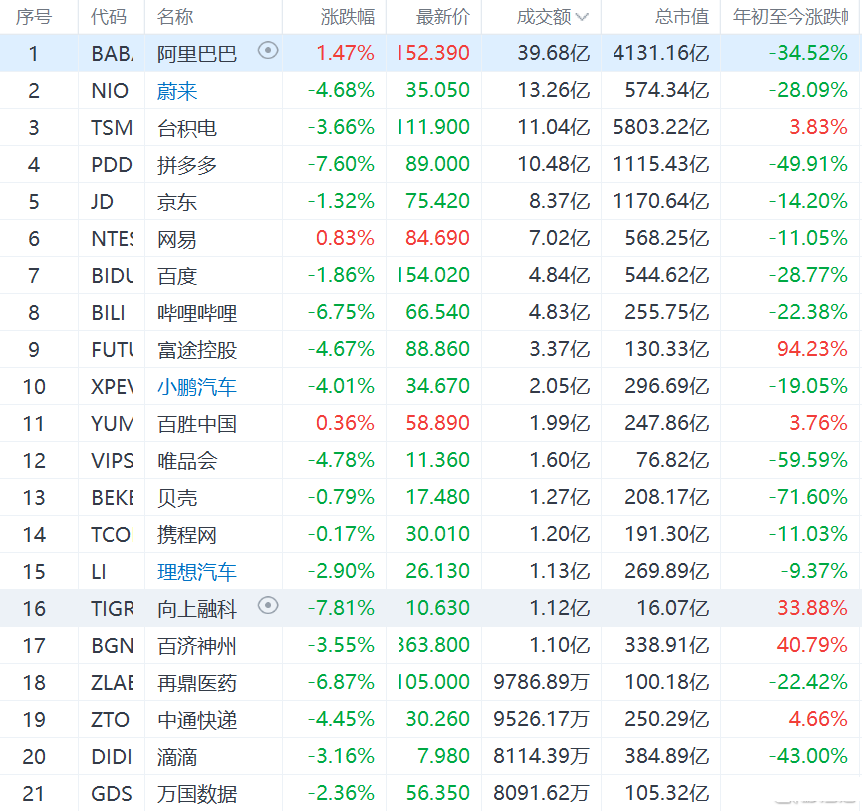Select the 网易 stock name
The image size is (862, 811).
(x=177, y=239)
